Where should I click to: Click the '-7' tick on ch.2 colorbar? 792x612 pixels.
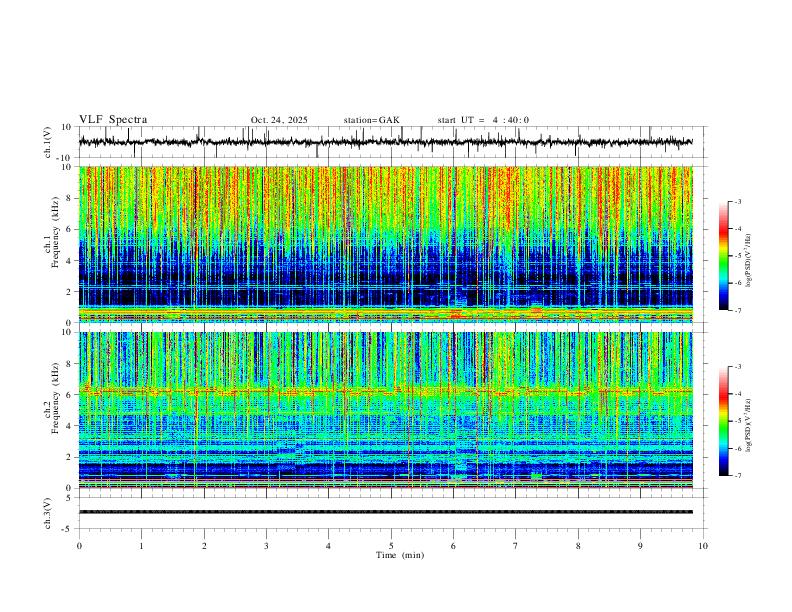(737, 476)
